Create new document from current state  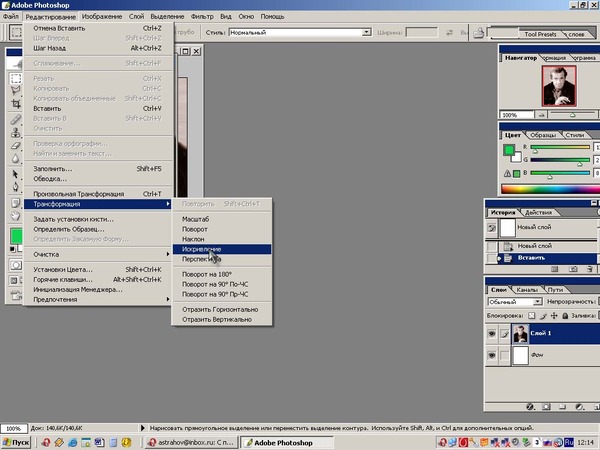(554, 269)
